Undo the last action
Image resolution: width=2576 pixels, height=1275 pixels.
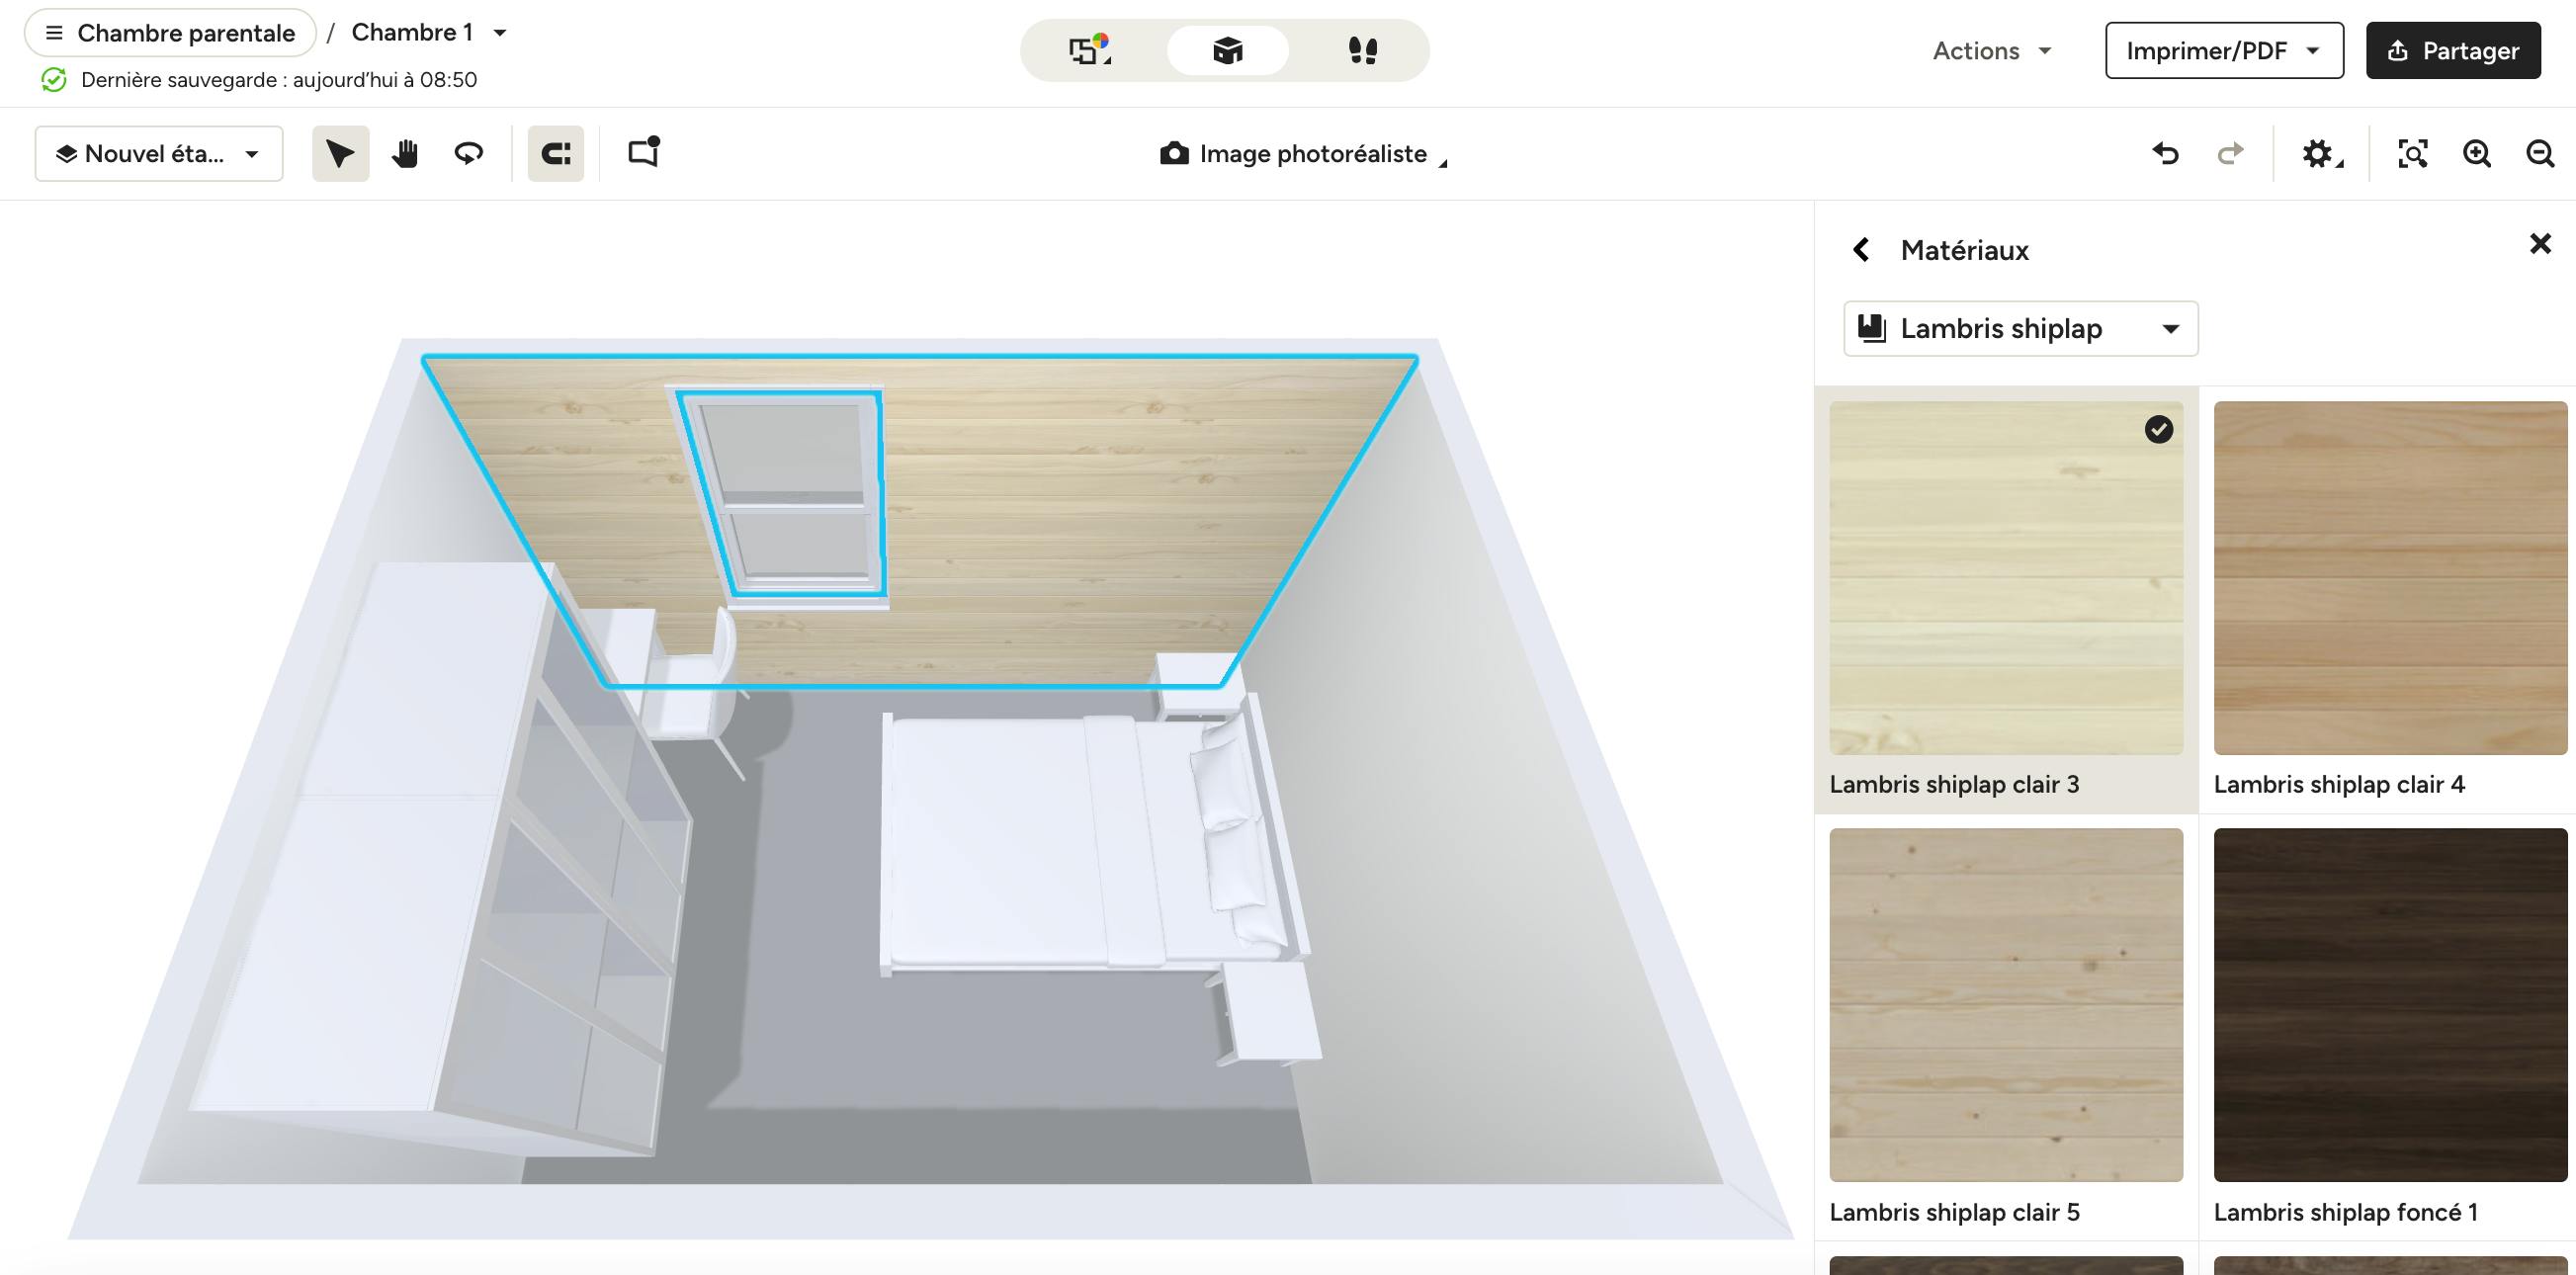point(2166,153)
